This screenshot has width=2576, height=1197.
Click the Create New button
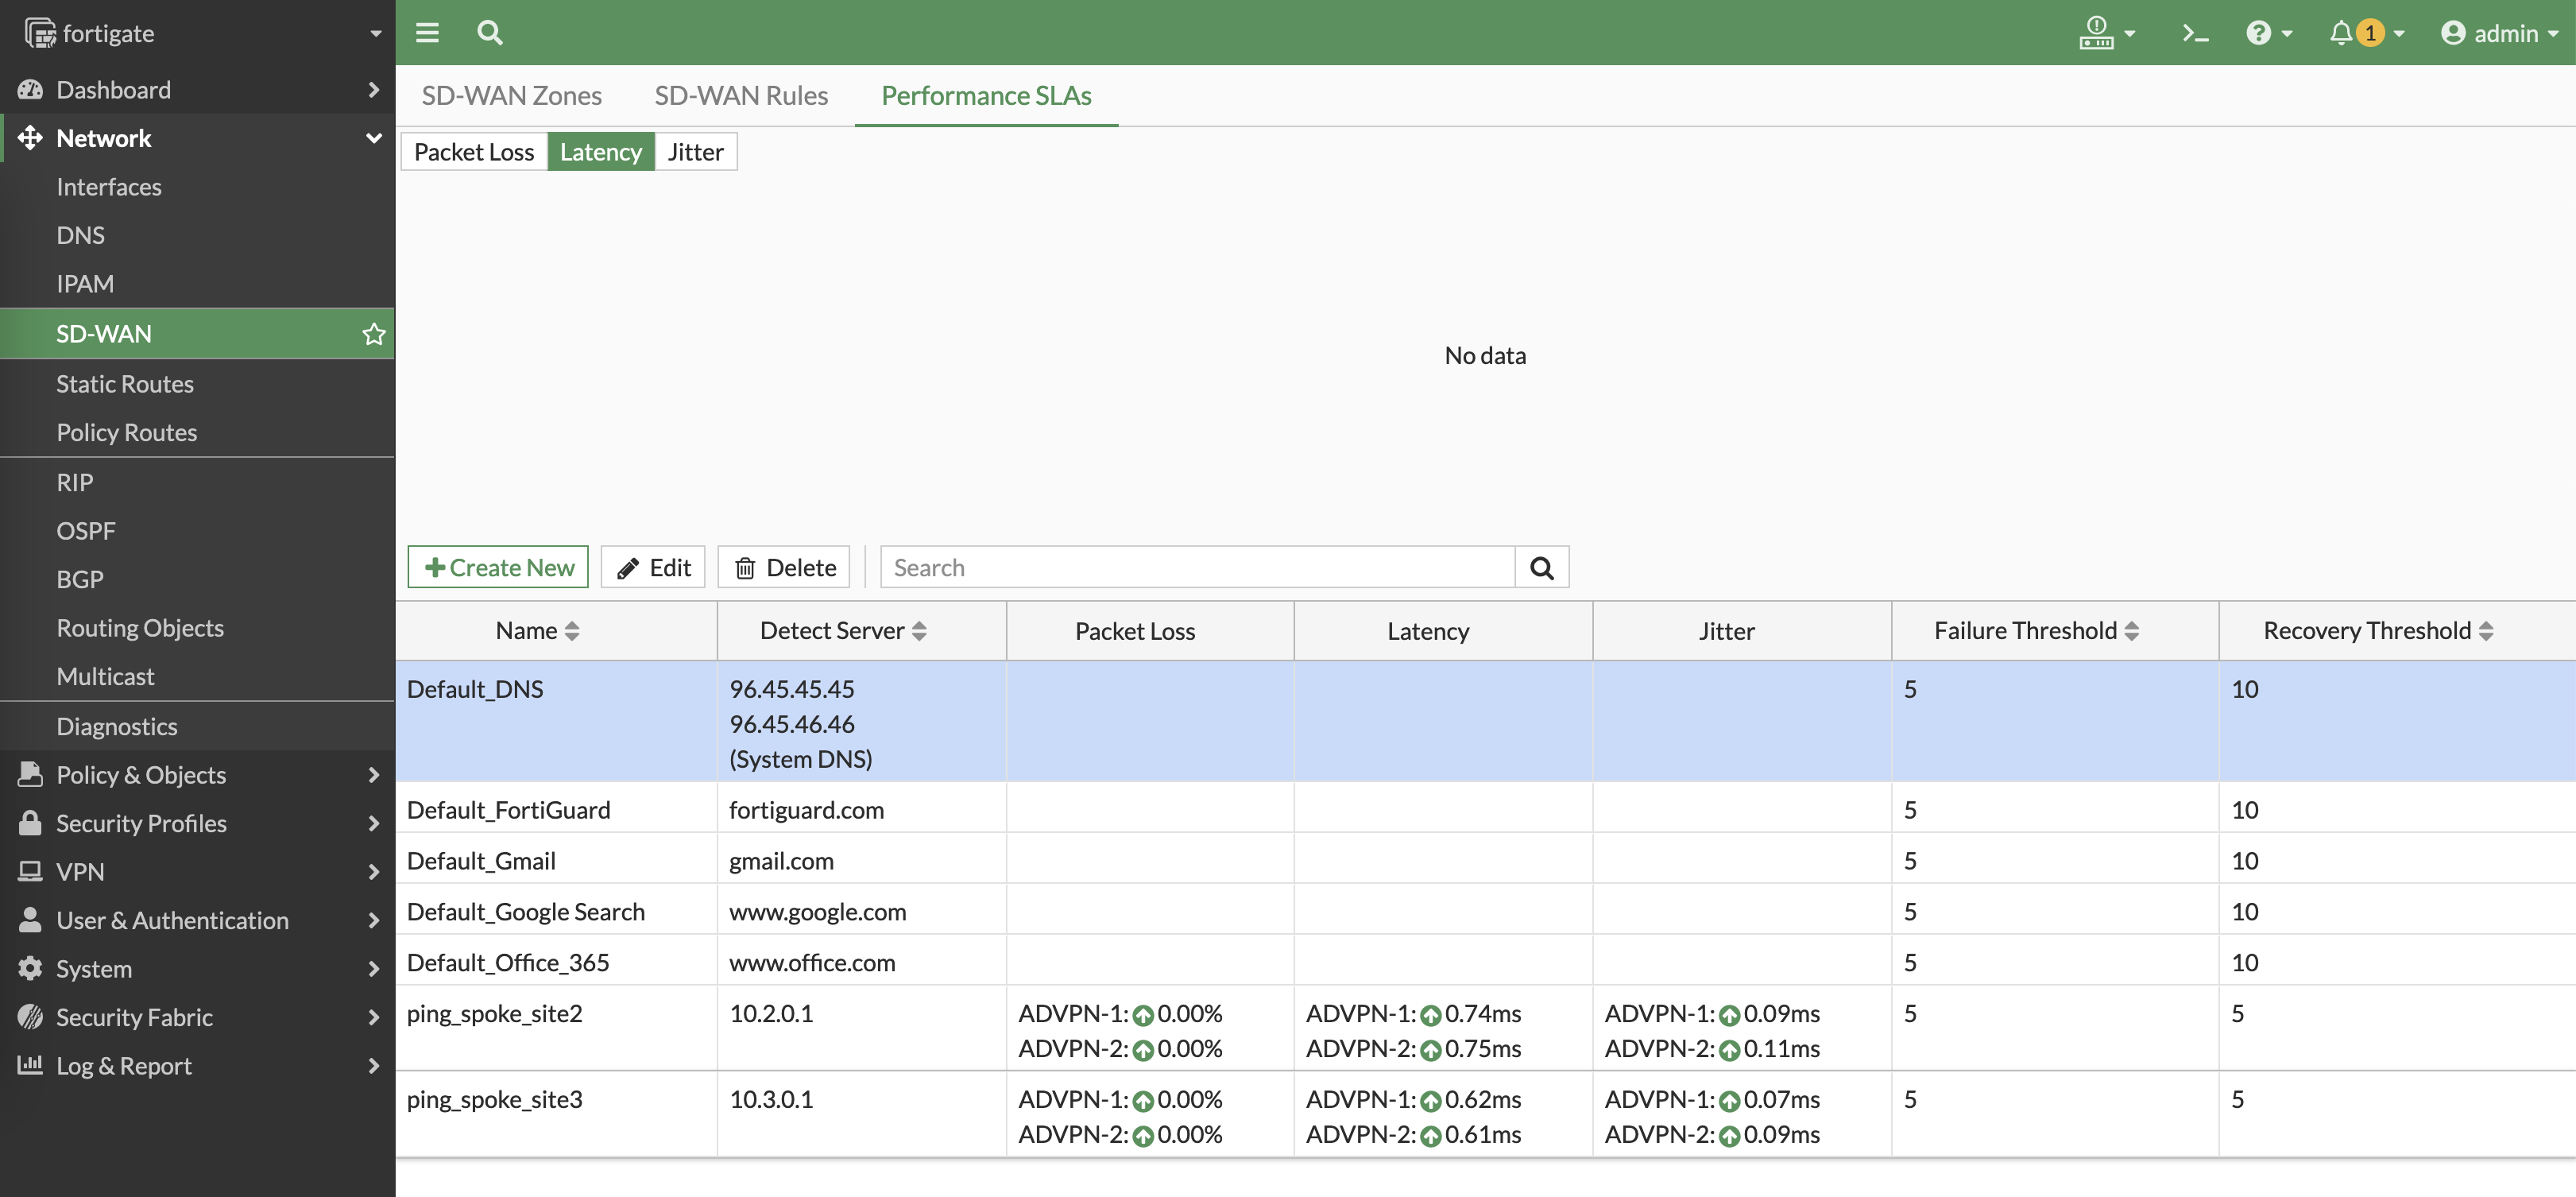point(498,568)
